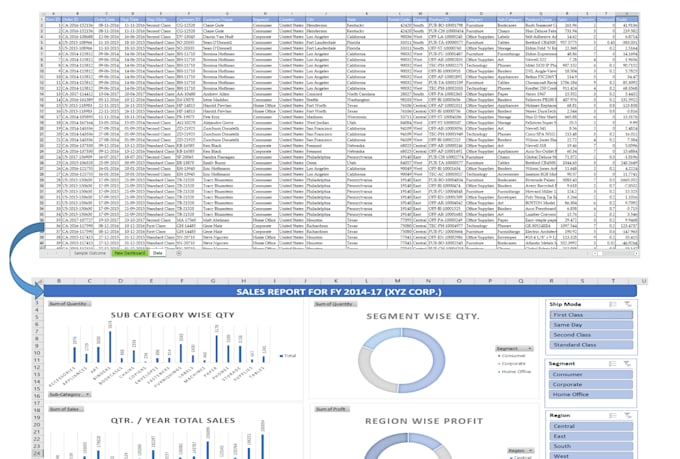The height and width of the screenshot is (459, 680).
Task: Open Segment field dropdown beside donut chart
Action: pos(514,349)
